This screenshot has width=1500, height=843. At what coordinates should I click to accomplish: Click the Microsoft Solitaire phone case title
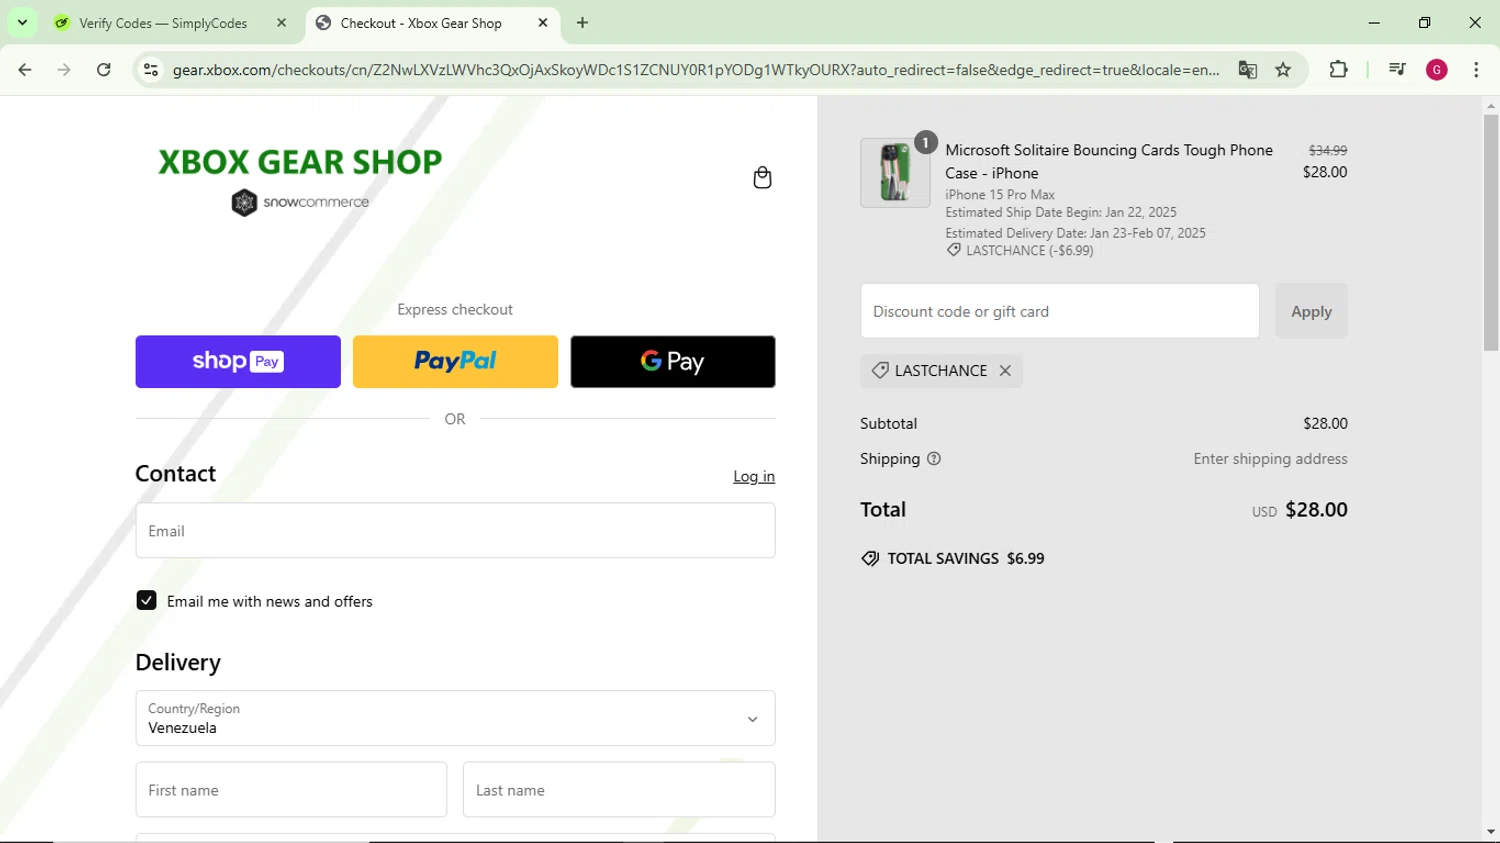[1109, 161]
